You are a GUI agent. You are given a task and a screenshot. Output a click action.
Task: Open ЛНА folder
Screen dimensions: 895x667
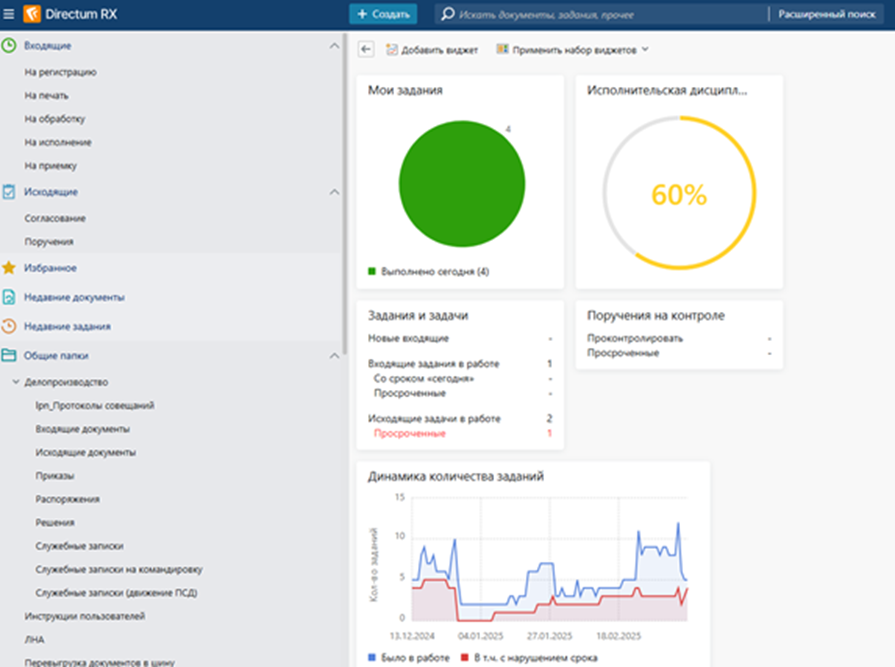34,639
